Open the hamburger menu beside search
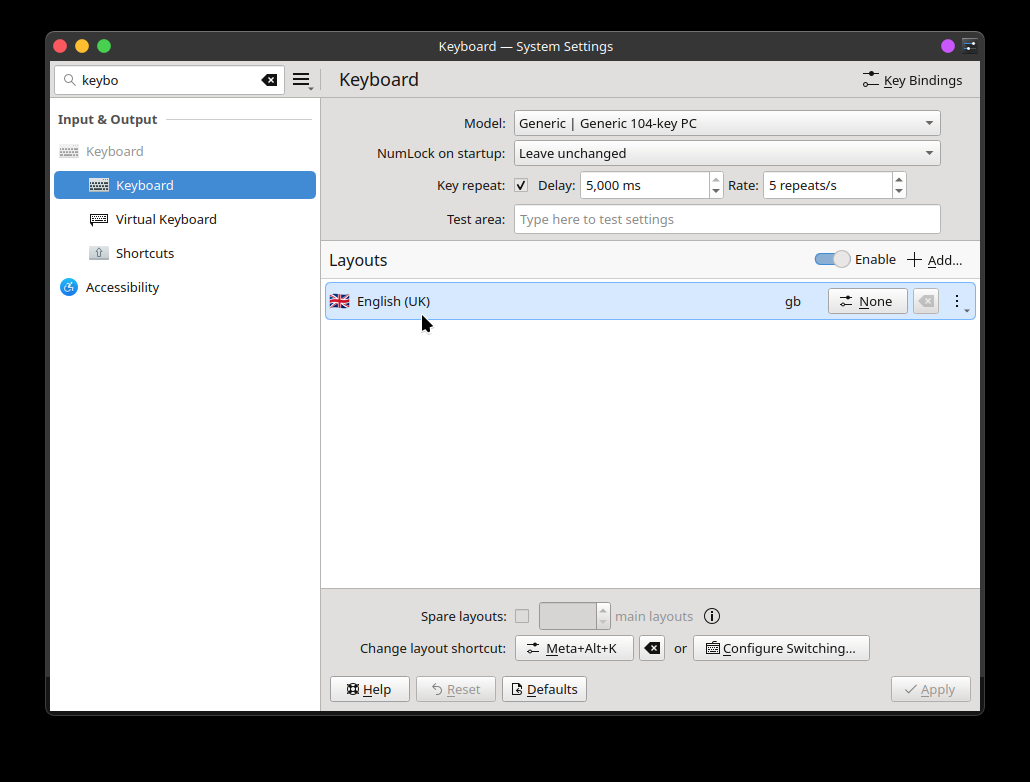The height and width of the screenshot is (782, 1030). [302, 80]
